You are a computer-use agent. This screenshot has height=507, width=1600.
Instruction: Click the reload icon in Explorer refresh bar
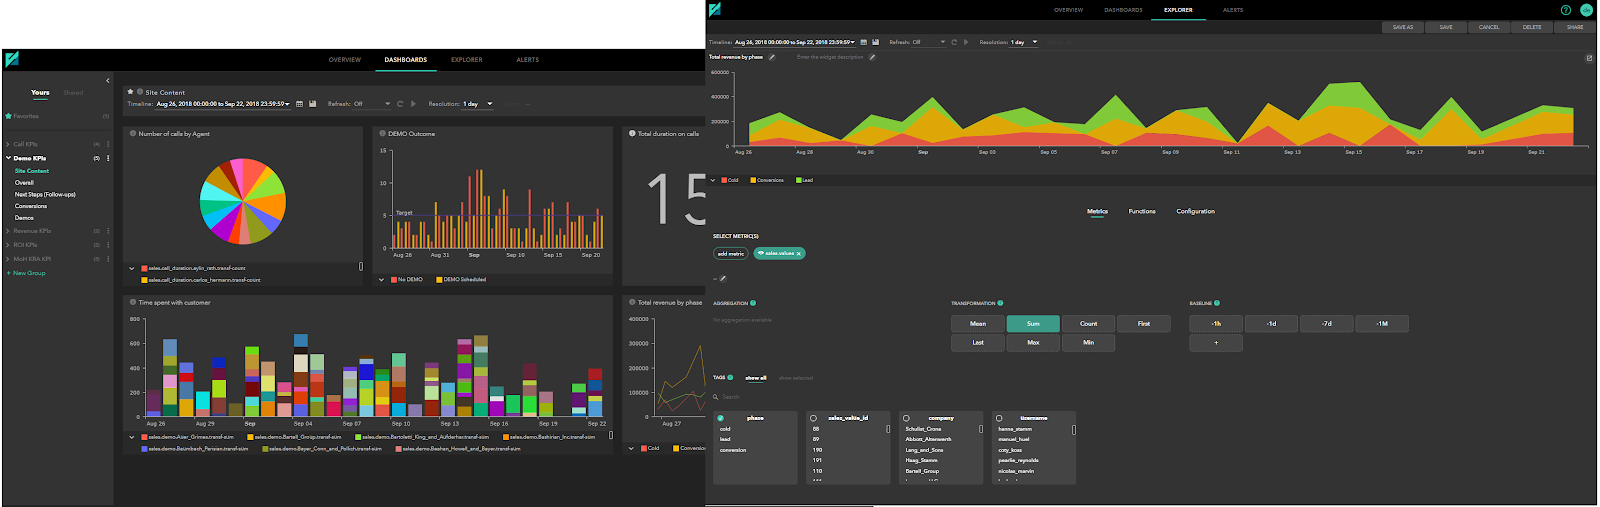pyautogui.click(x=954, y=42)
